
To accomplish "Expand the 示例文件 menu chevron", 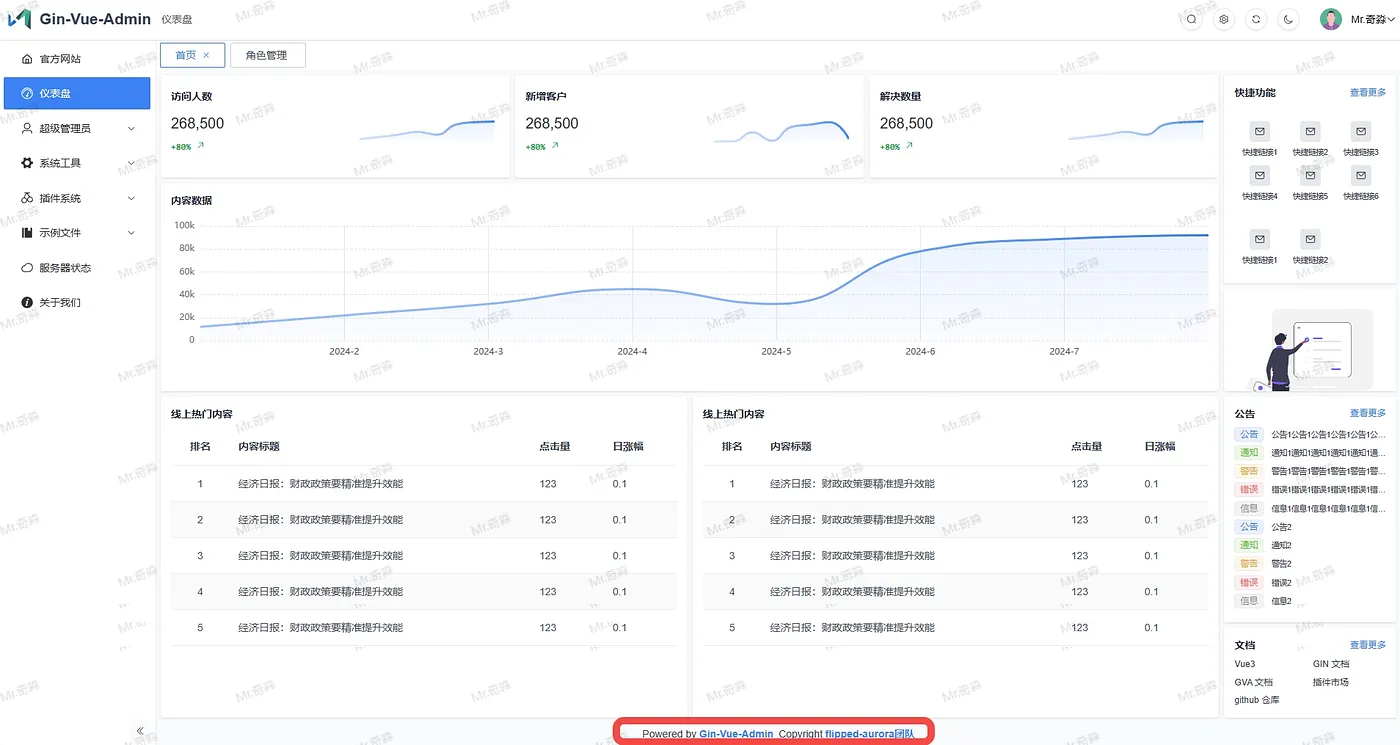I will 131,233.
